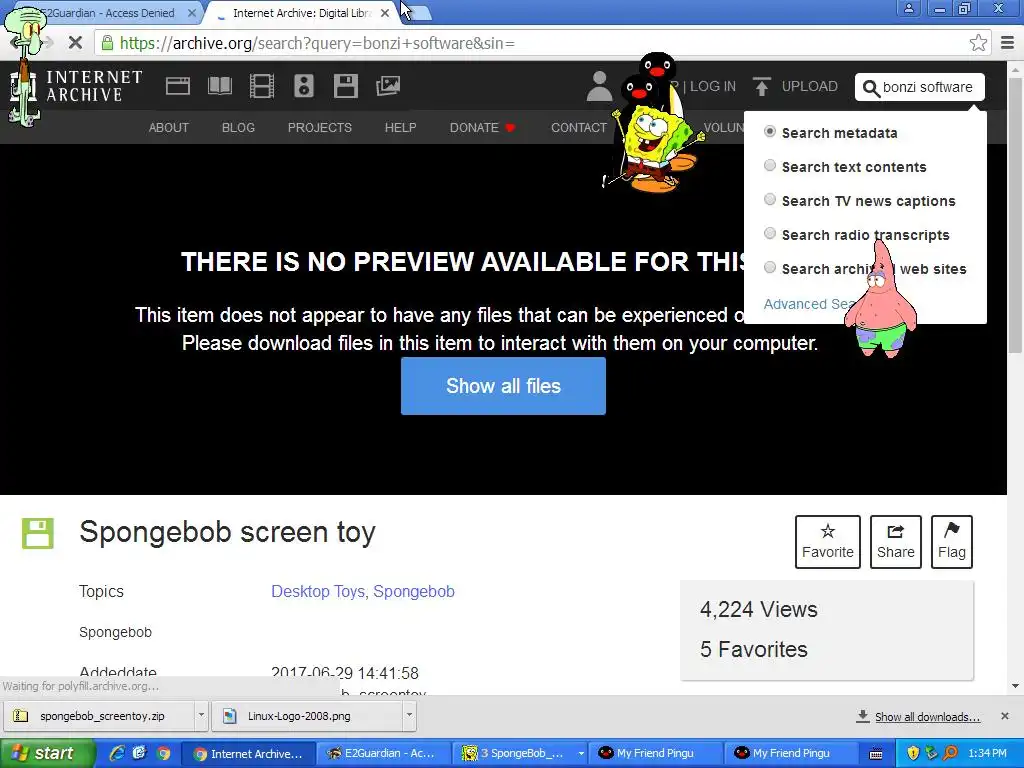Click the Internet Archive taskbar button
Viewport: 1024px width, 768px height.
pyautogui.click(x=248, y=754)
